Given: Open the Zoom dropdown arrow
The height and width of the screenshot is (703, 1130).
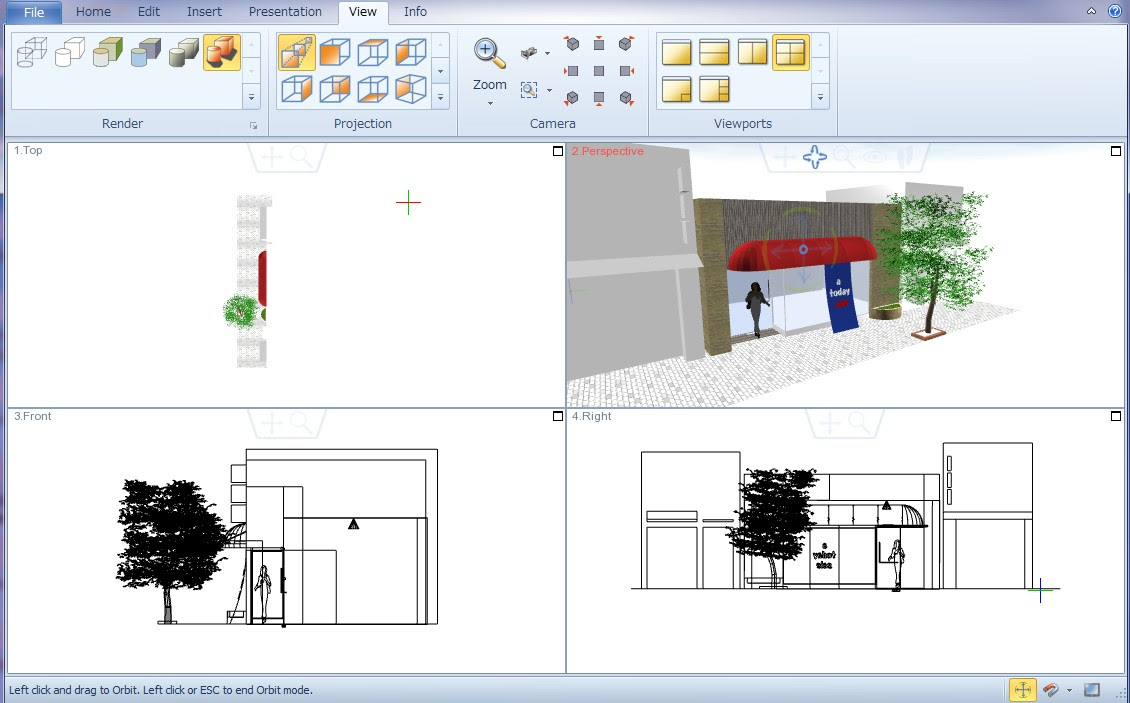Looking at the screenshot, I should (489, 103).
